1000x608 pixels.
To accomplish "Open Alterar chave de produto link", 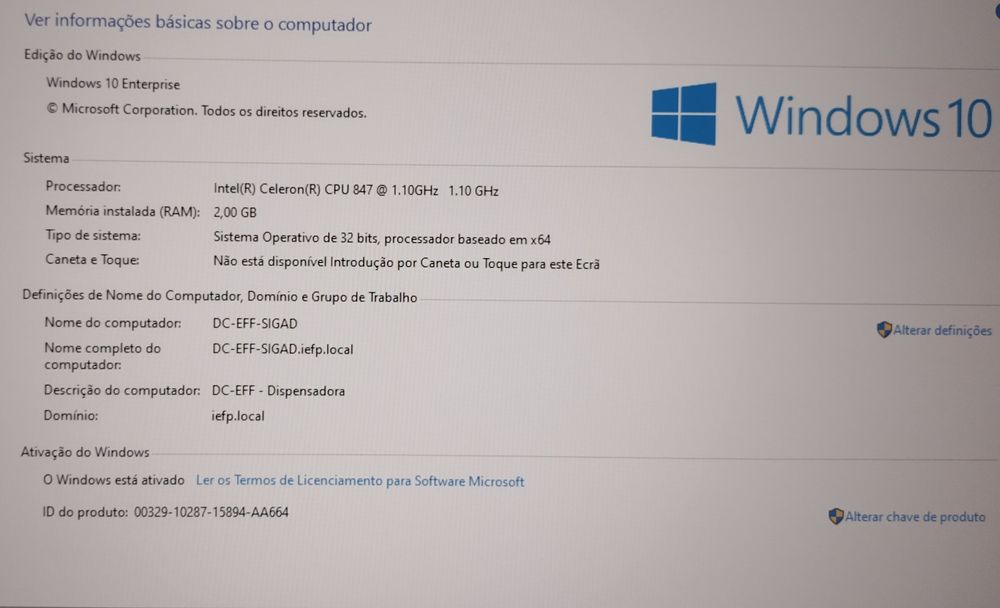I will pos(915,517).
